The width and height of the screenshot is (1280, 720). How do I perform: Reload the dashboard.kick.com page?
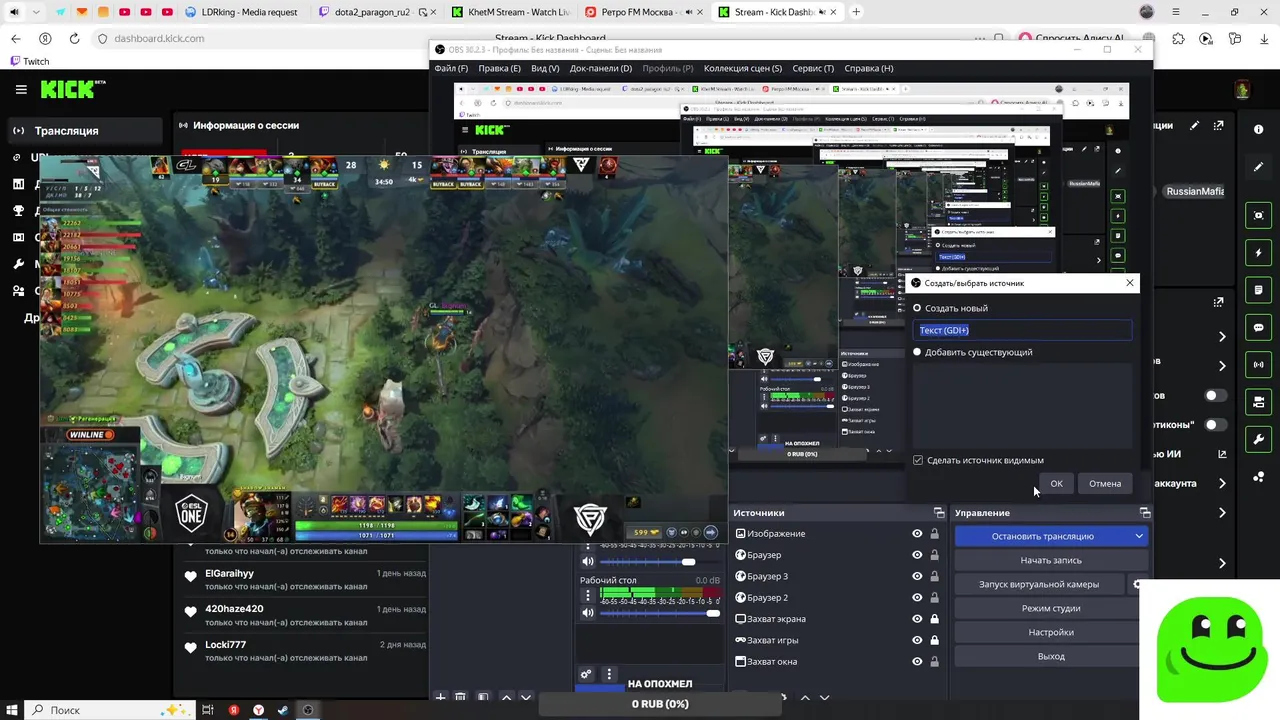tap(74, 38)
